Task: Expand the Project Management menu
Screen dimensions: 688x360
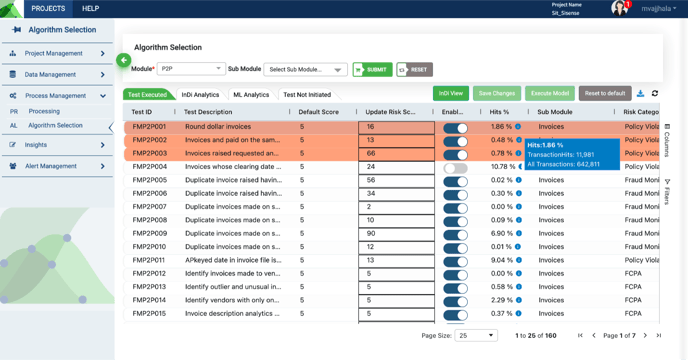Action: tap(102, 53)
